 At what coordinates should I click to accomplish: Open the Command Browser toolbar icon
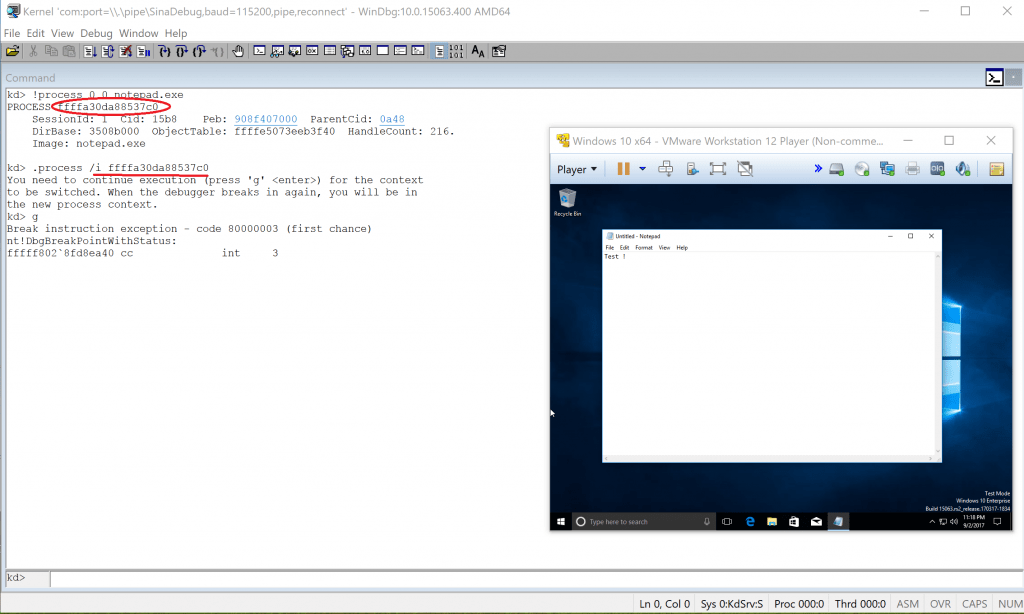(x=418, y=51)
